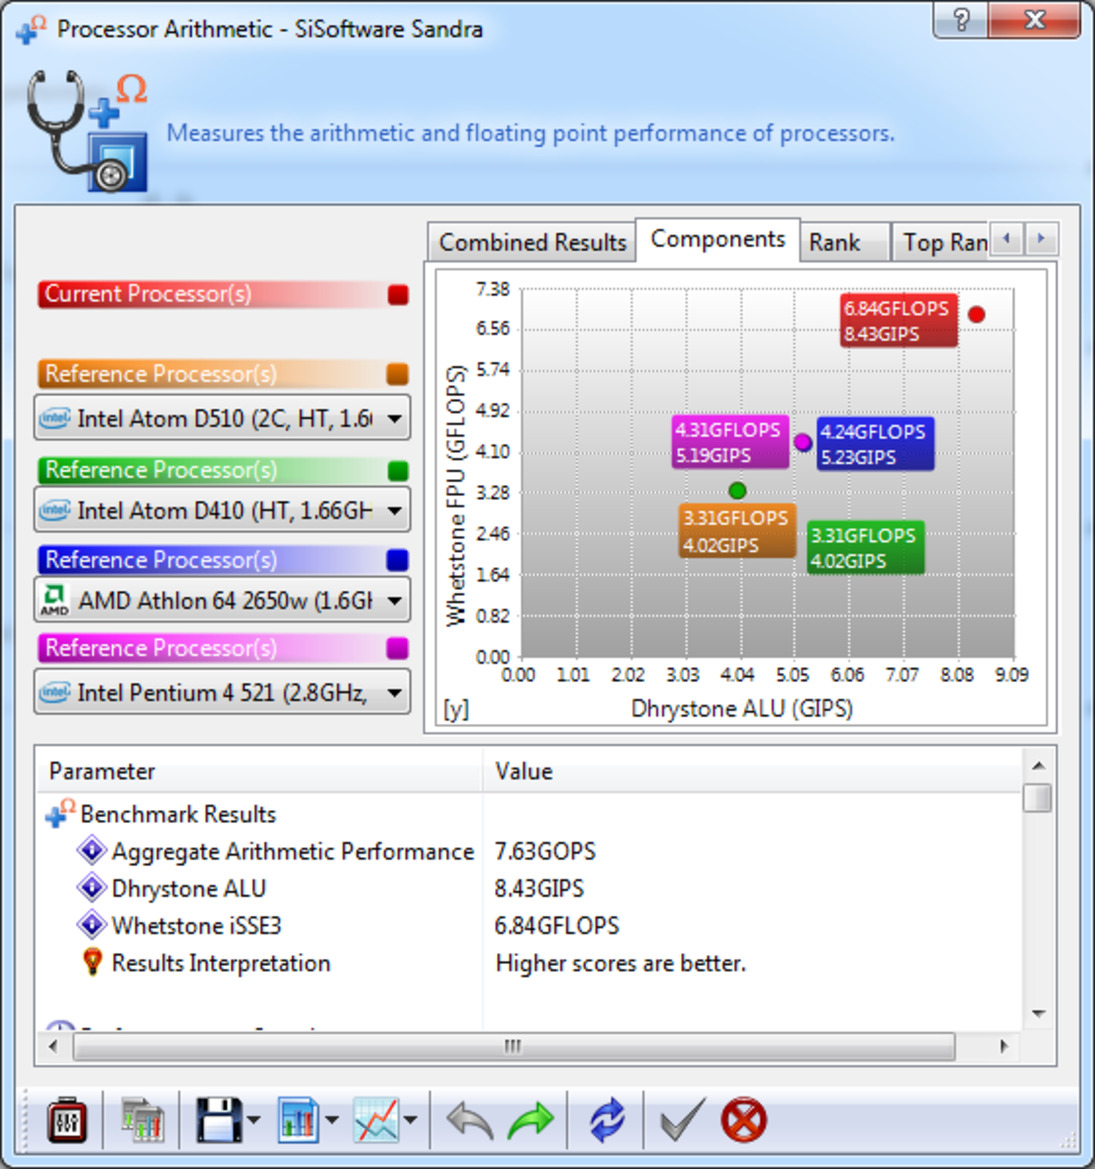
Task: Open the Intel Atom D410 processor dropdown
Action: point(222,511)
